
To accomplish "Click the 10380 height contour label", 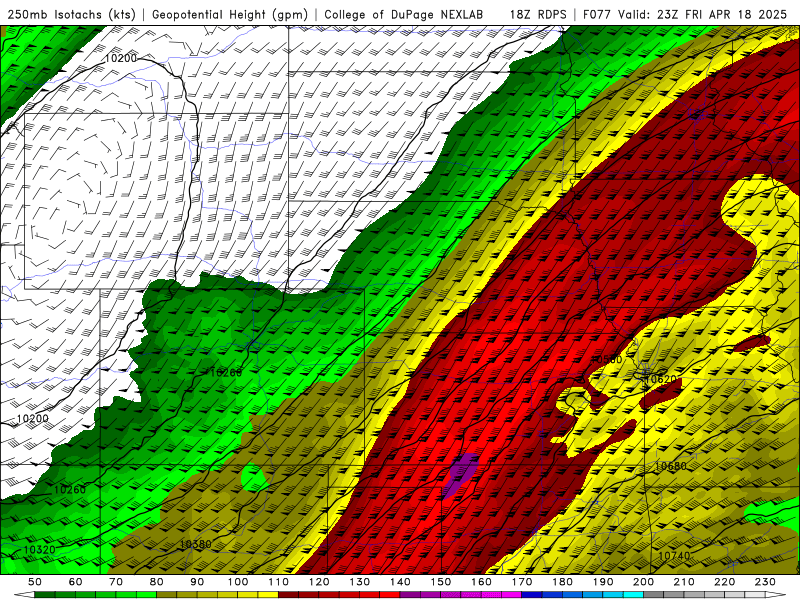I will click(195, 544).
